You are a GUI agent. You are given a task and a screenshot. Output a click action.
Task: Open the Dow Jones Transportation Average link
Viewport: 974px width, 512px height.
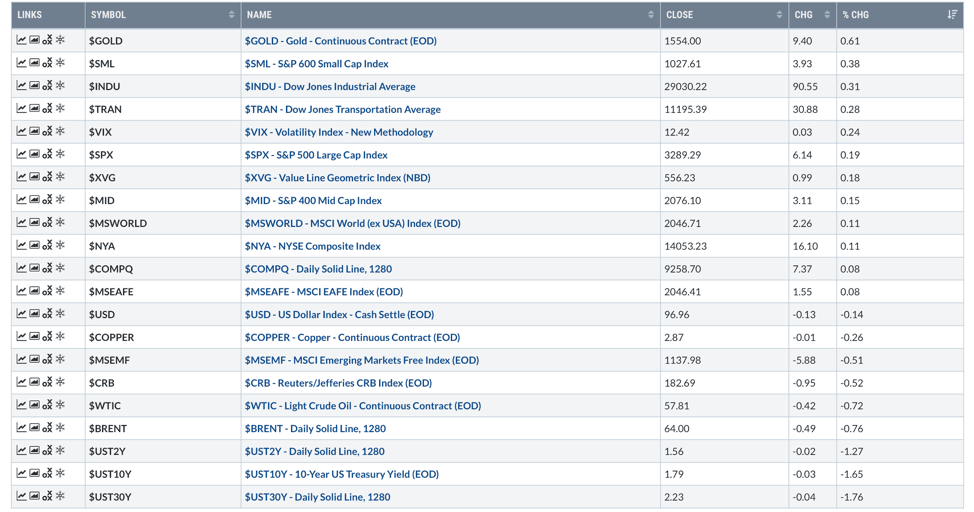pyautogui.click(x=342, y=109)
